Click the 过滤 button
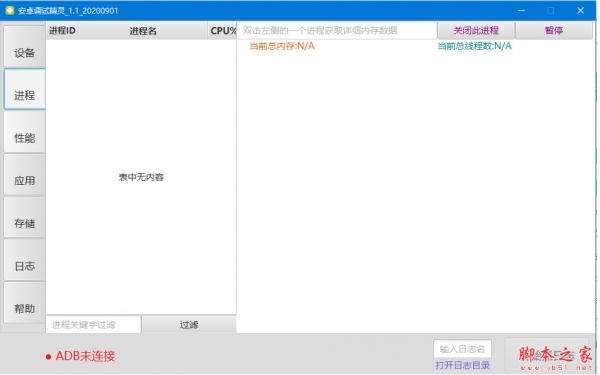 click(190, 325)
